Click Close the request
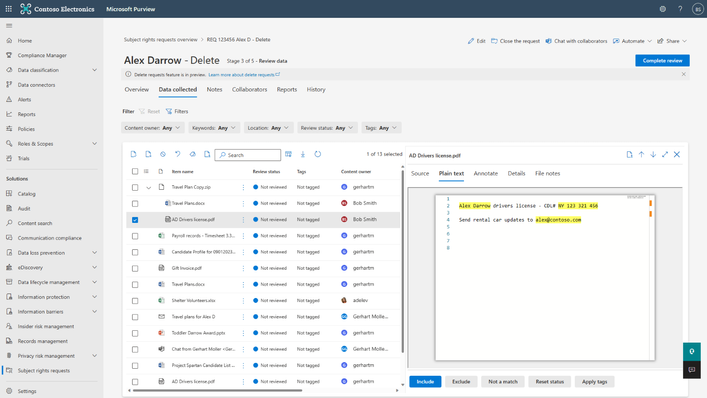Viewport: 707px width, 398px height. (x=515, y=41)
